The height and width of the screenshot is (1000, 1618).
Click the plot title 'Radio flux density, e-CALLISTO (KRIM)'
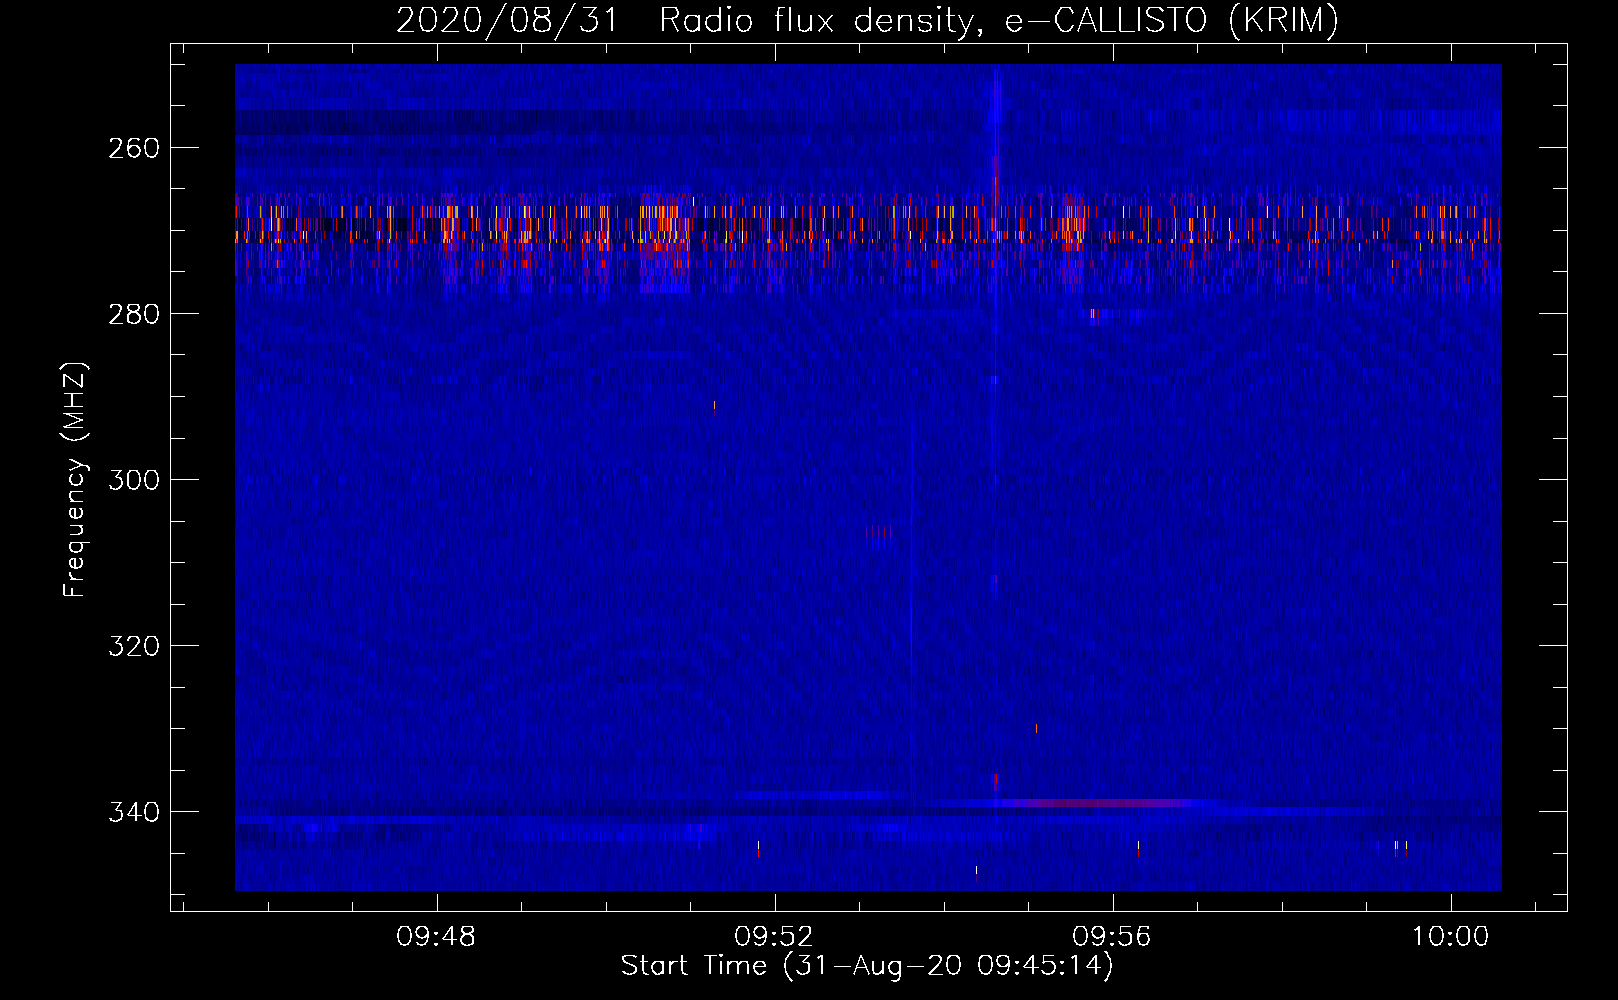[998, 21]
